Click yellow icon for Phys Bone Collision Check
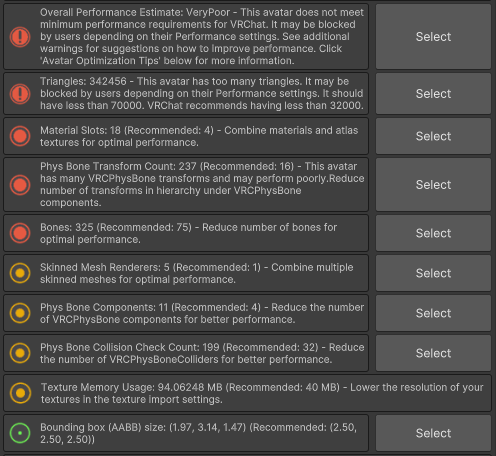 (x=20, y=353)
